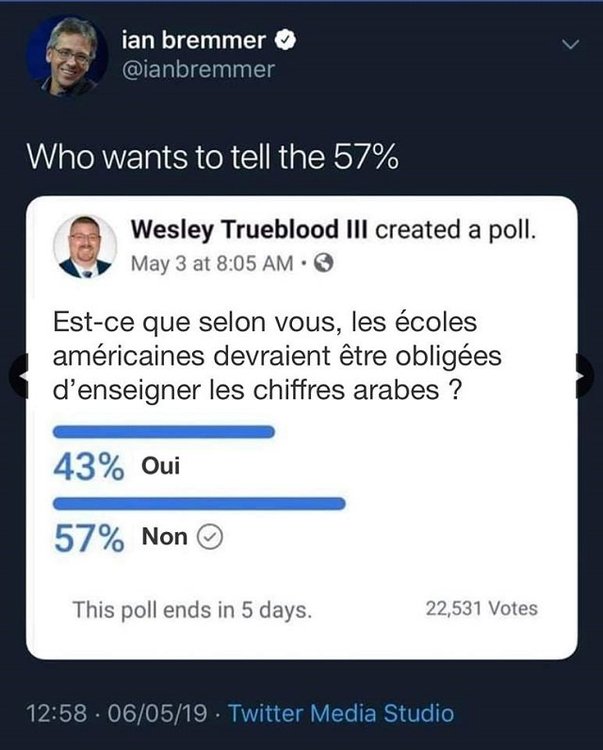
Task: Click the verified badge next to ian bremmer
Action: [x=284, y=42]
